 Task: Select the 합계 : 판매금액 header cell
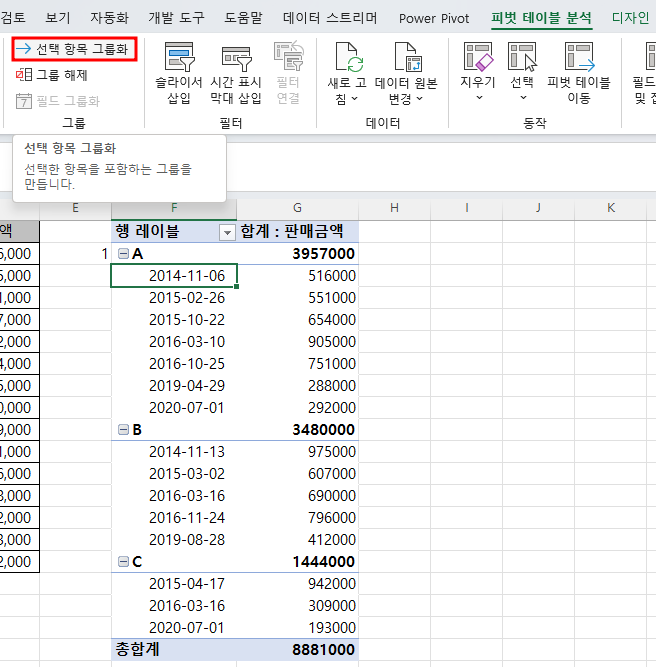297,231
